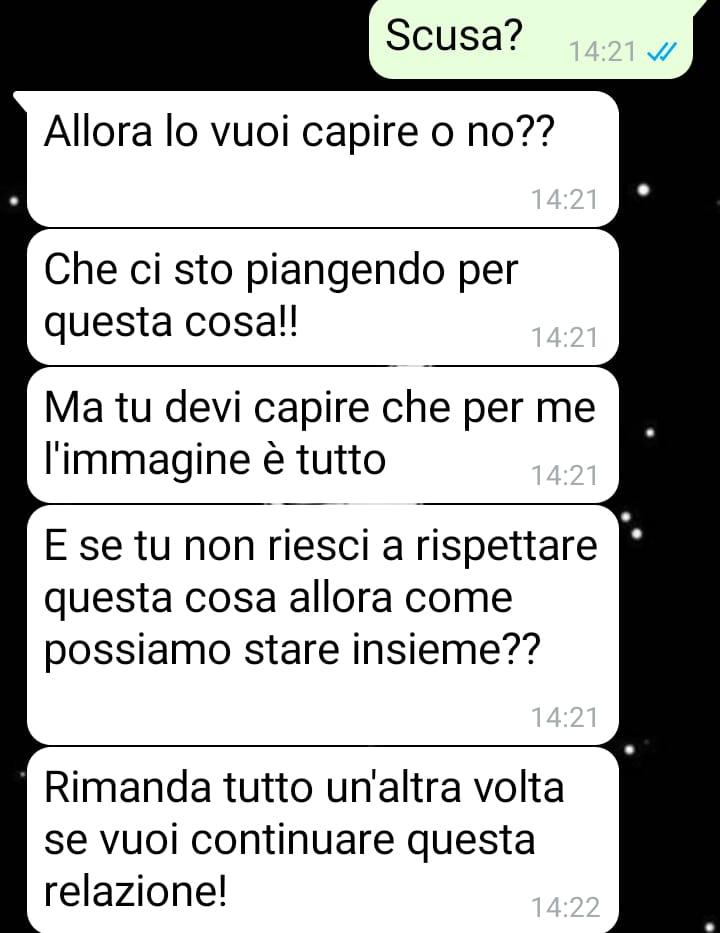Click the text 'possiamo stare insieme??'

tap(293, 650)
